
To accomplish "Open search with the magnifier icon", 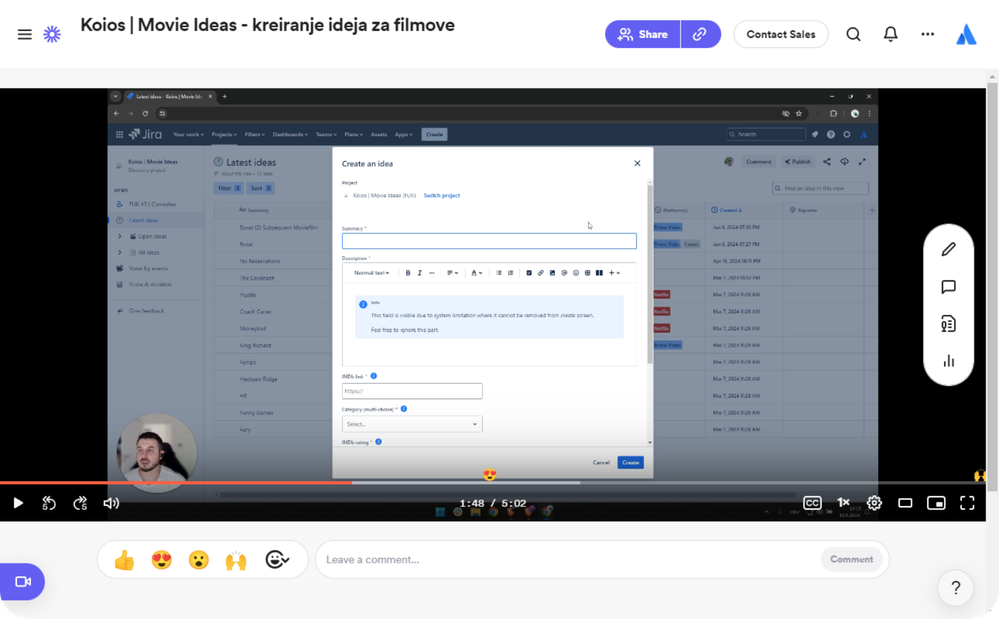I will [x=853, y=34].
